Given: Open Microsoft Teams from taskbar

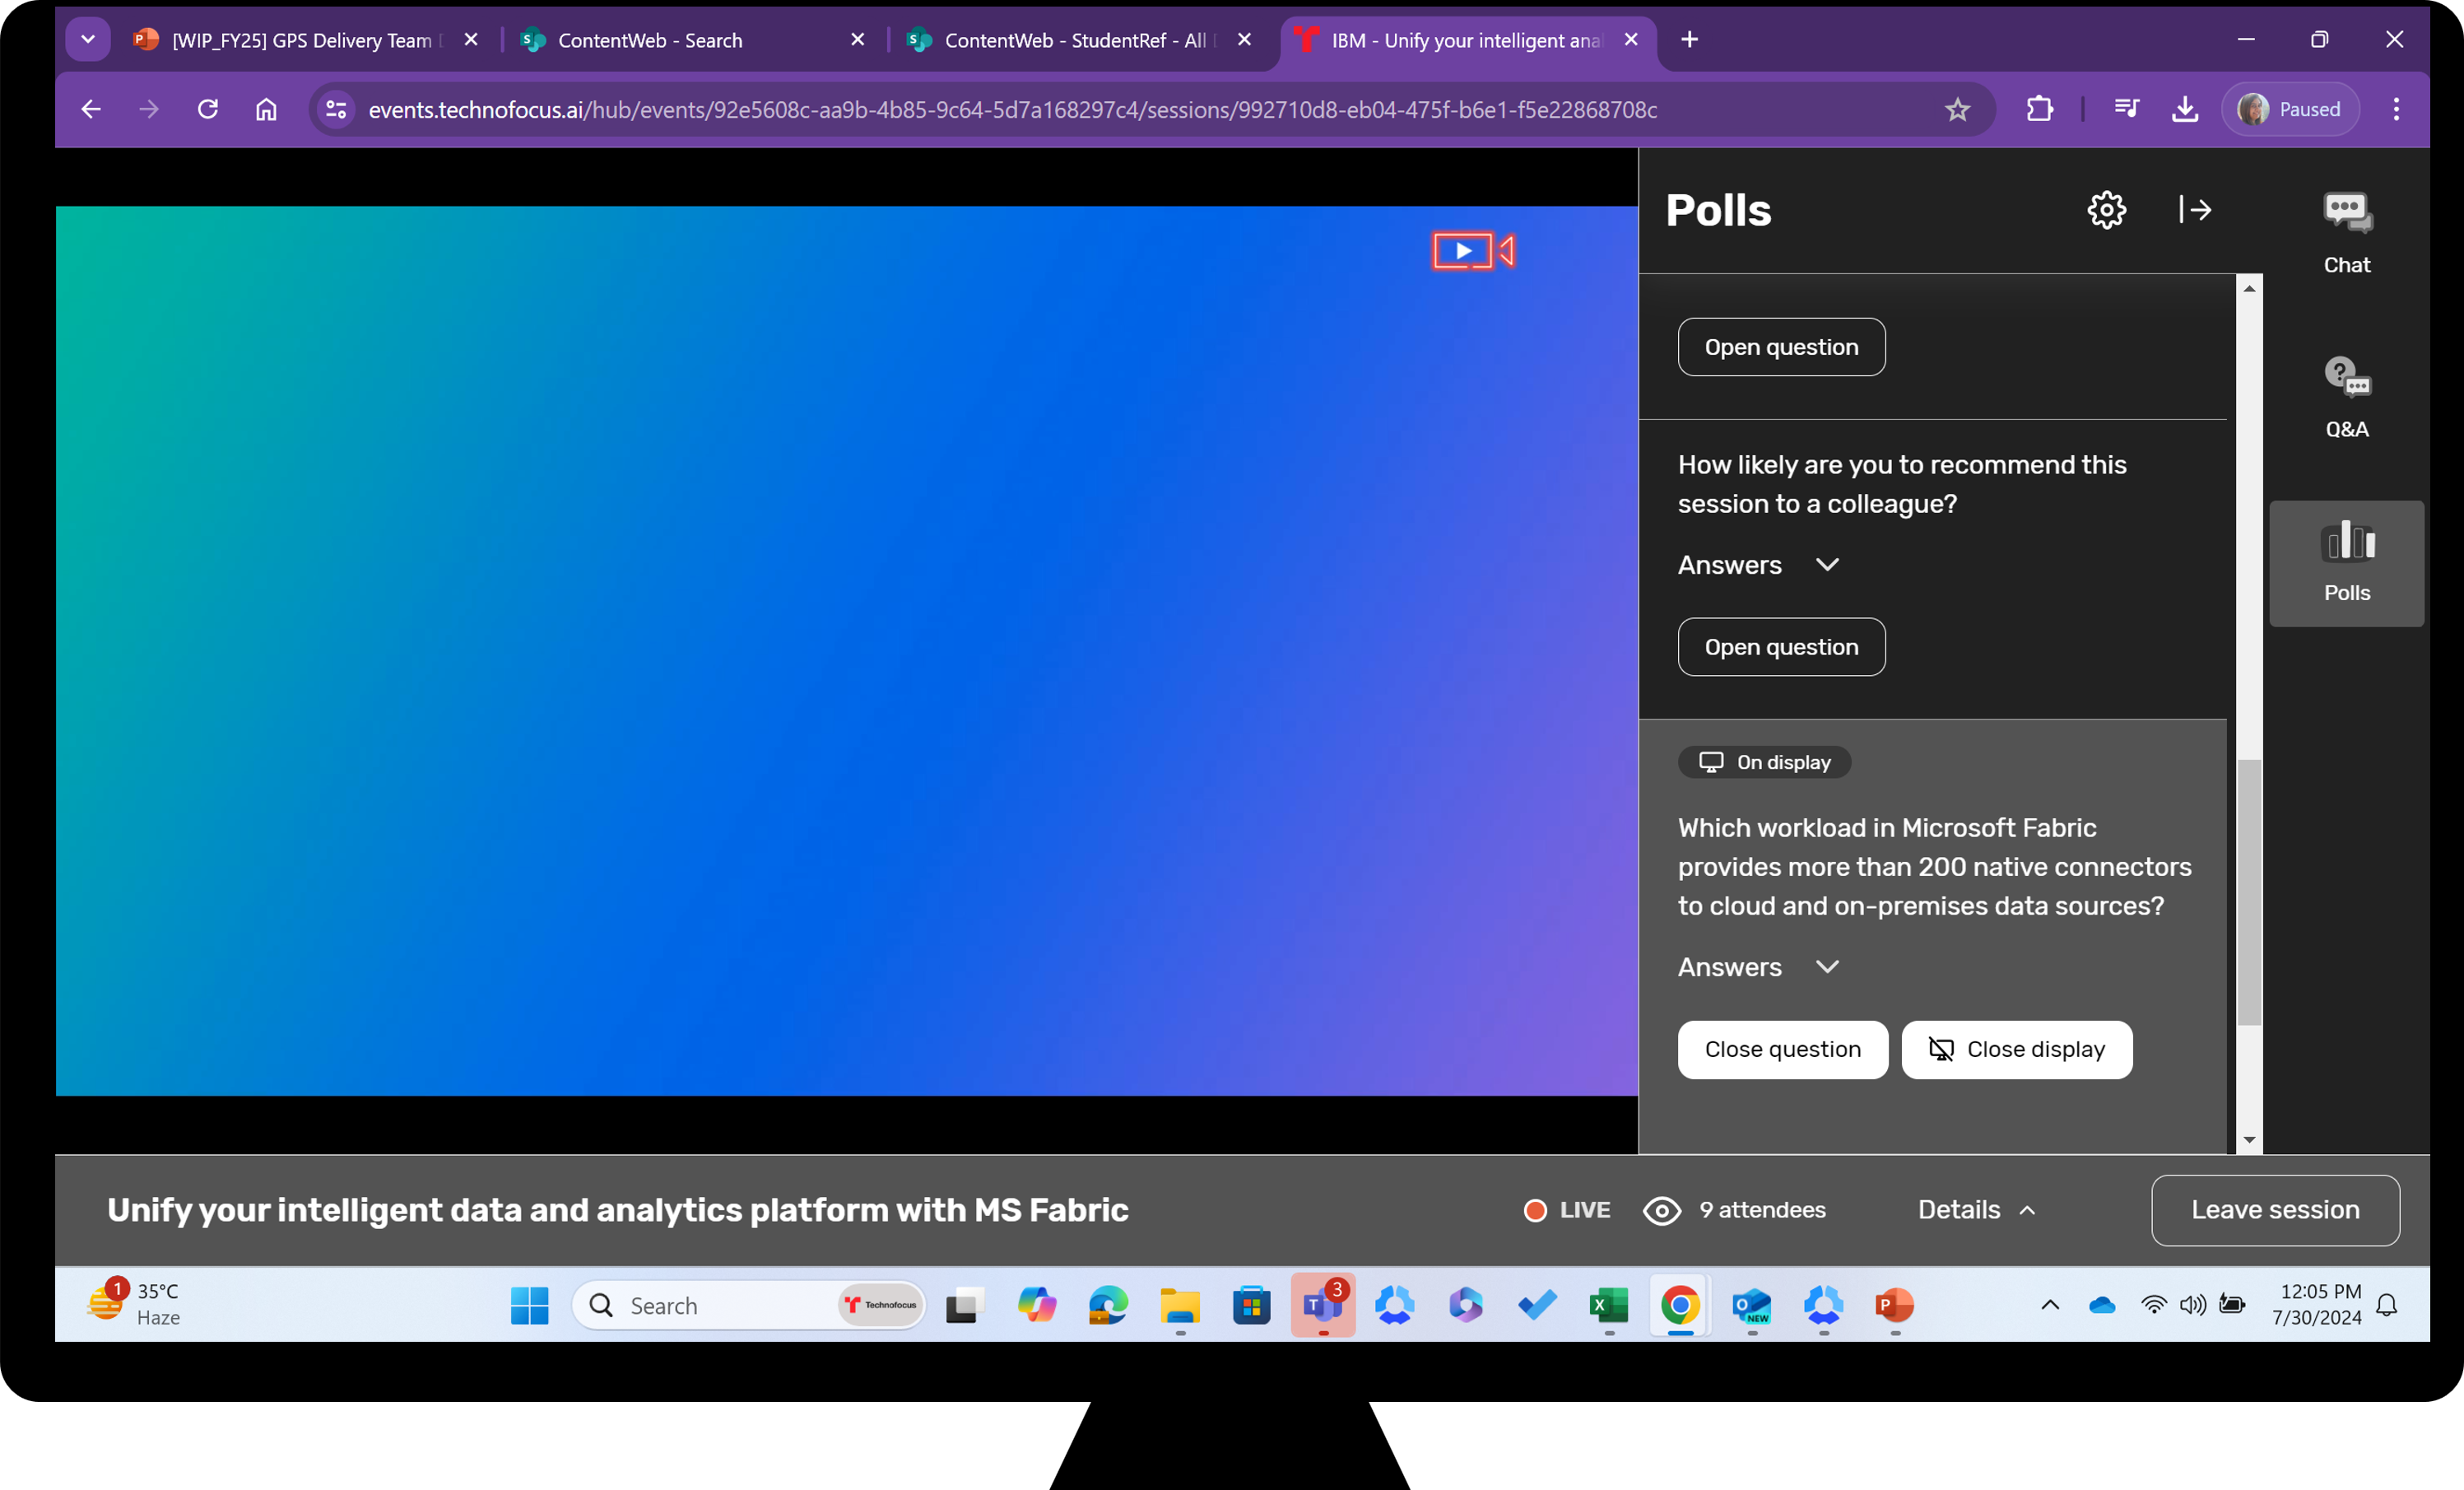Looking at the screenshot, I should [1323, 1305].
